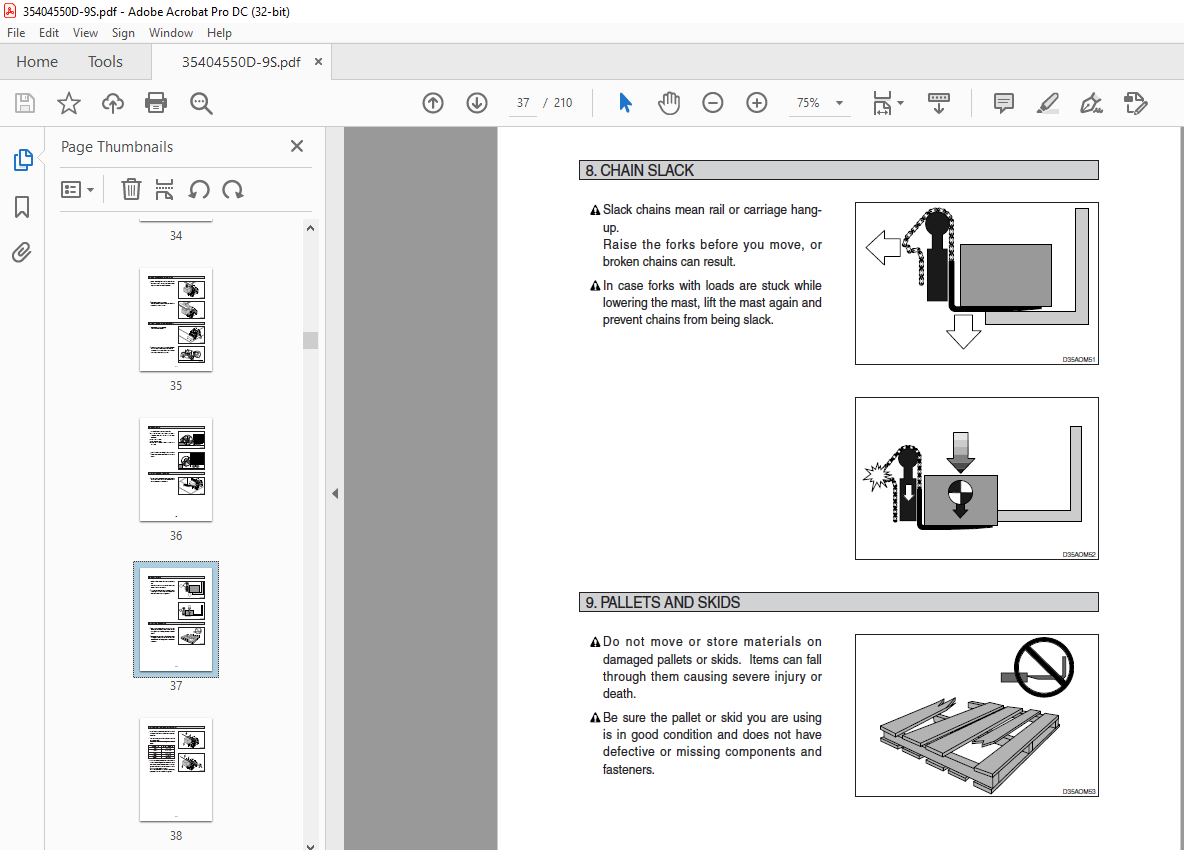Switch to the Home tab
Viewport: 1184px width, 850px height.
(37, 62)
